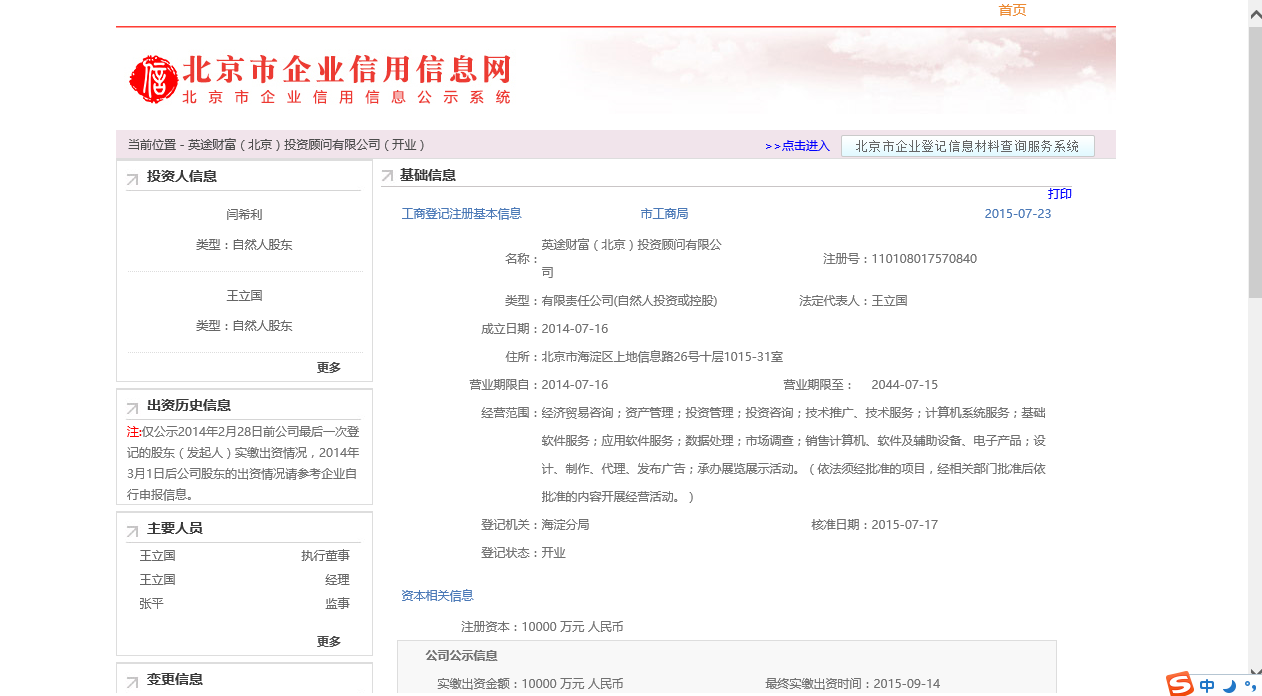Click 最终实缴出资时间 2015-09-14 value
Viewport: 1262px width, 696px height.
pyautogui.click(x=906, y=684)
